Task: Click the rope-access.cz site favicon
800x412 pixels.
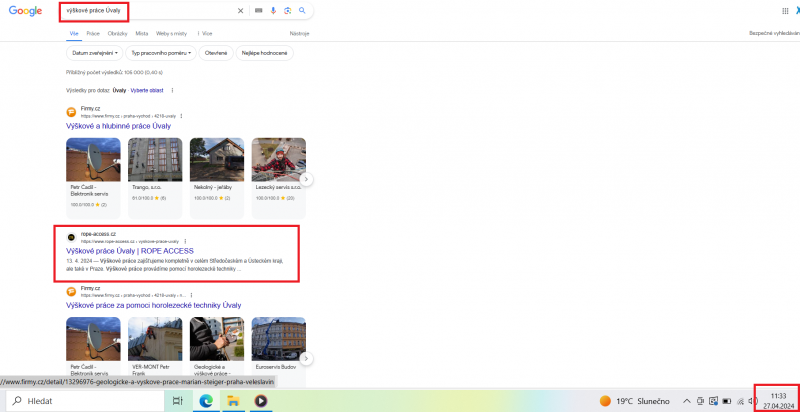Action: click(71, 237)
